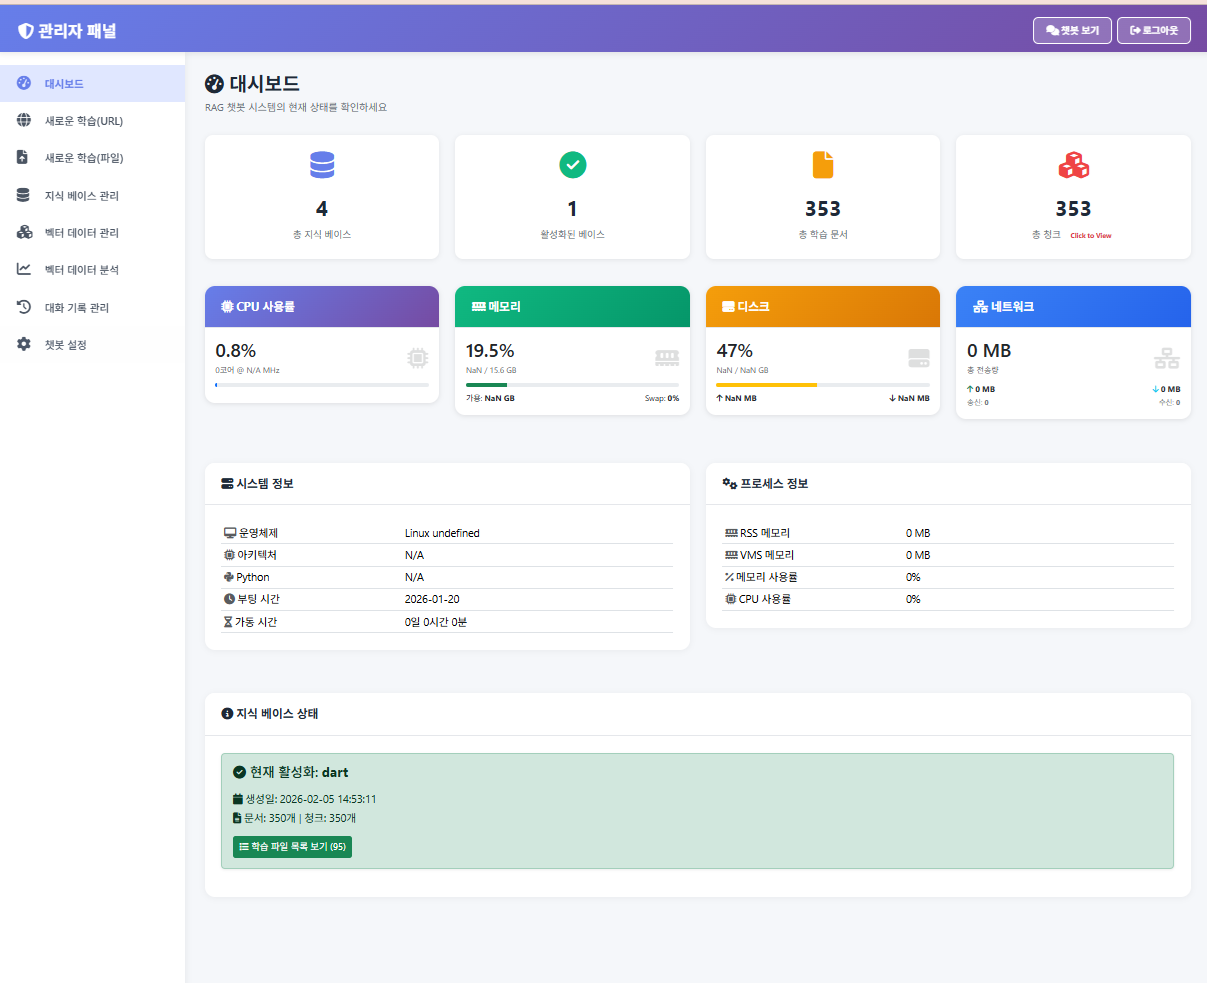Click the shield icon beside 관리자 패널
This screenshot has height=983, width=1207.
click(x=26, y=31)
